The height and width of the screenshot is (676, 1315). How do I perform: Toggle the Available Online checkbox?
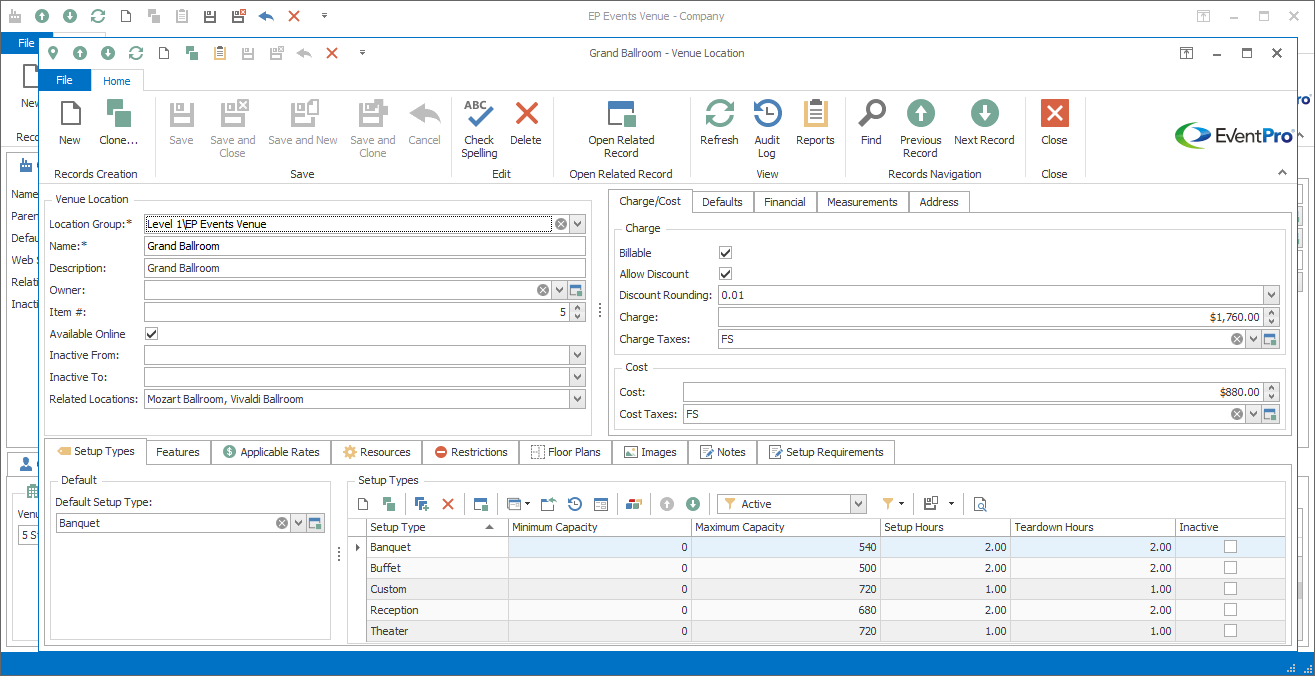pos(152,334)
